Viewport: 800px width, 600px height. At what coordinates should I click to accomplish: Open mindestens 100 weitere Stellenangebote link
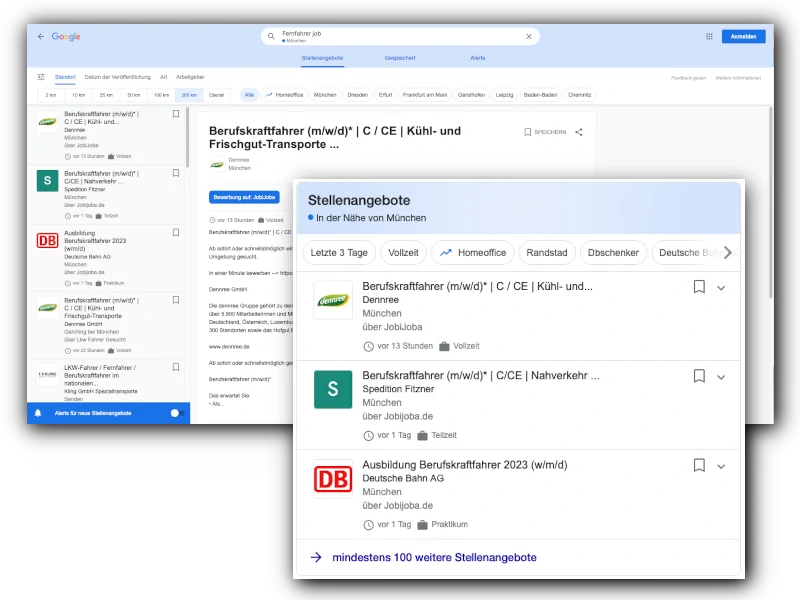coord(433,557)
